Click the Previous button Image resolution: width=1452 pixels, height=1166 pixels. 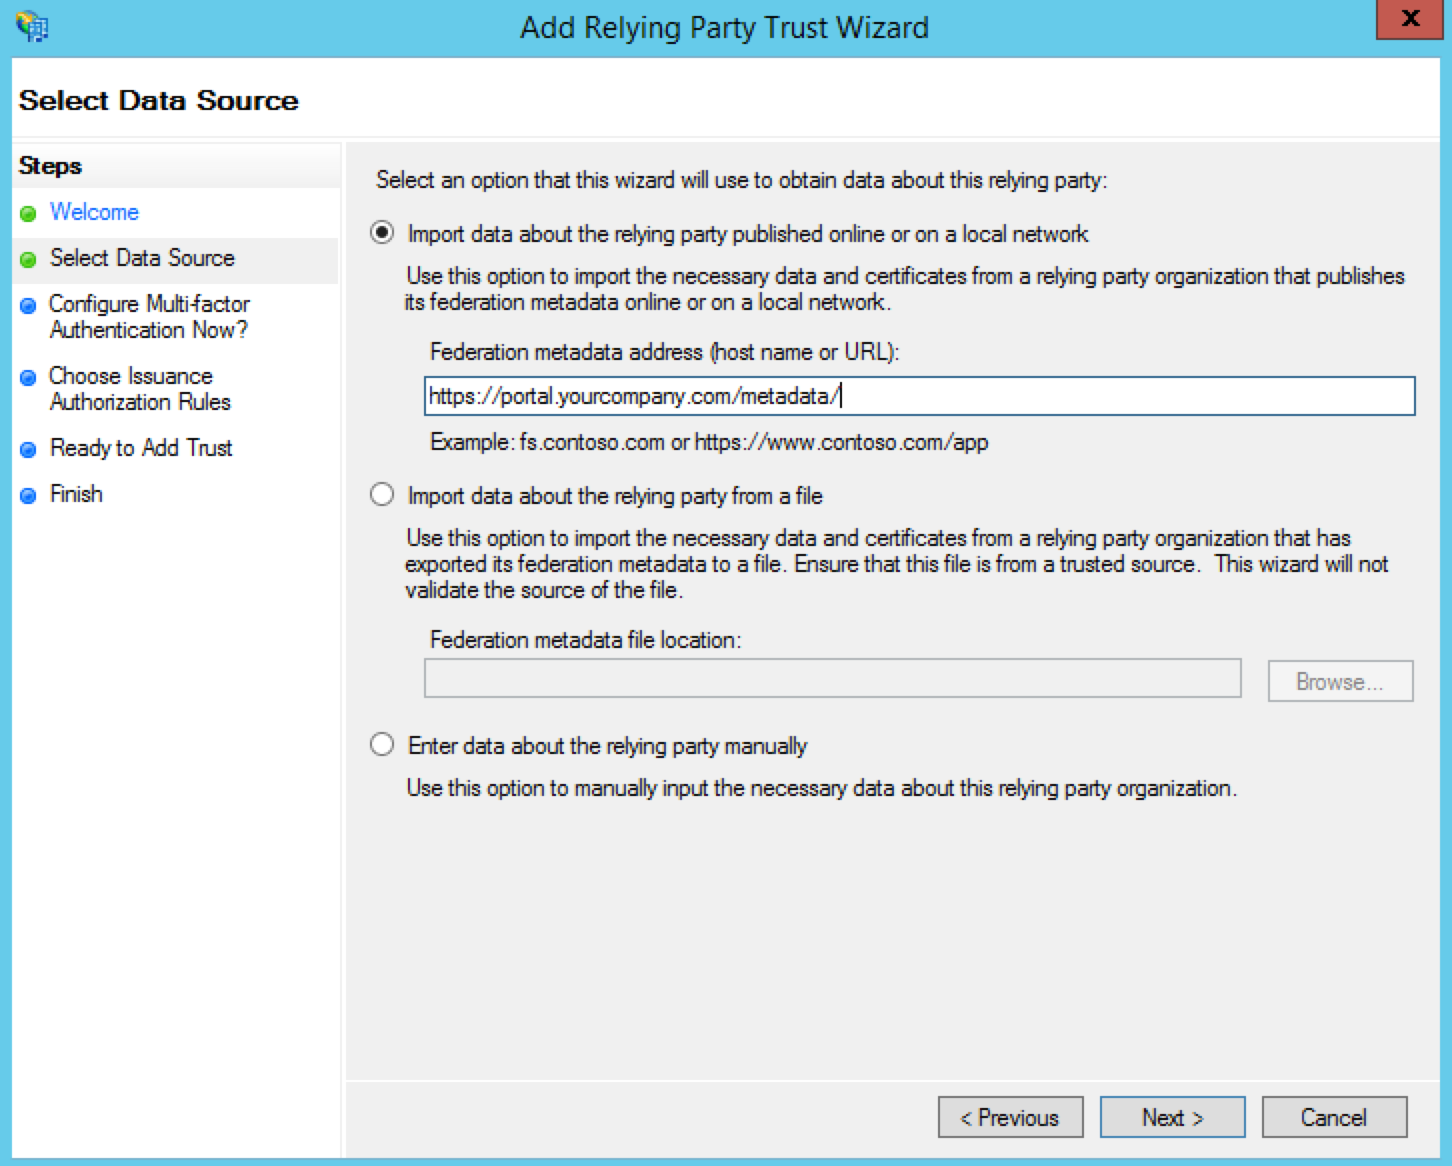pyautogui.click(x=1010, y=1117)
